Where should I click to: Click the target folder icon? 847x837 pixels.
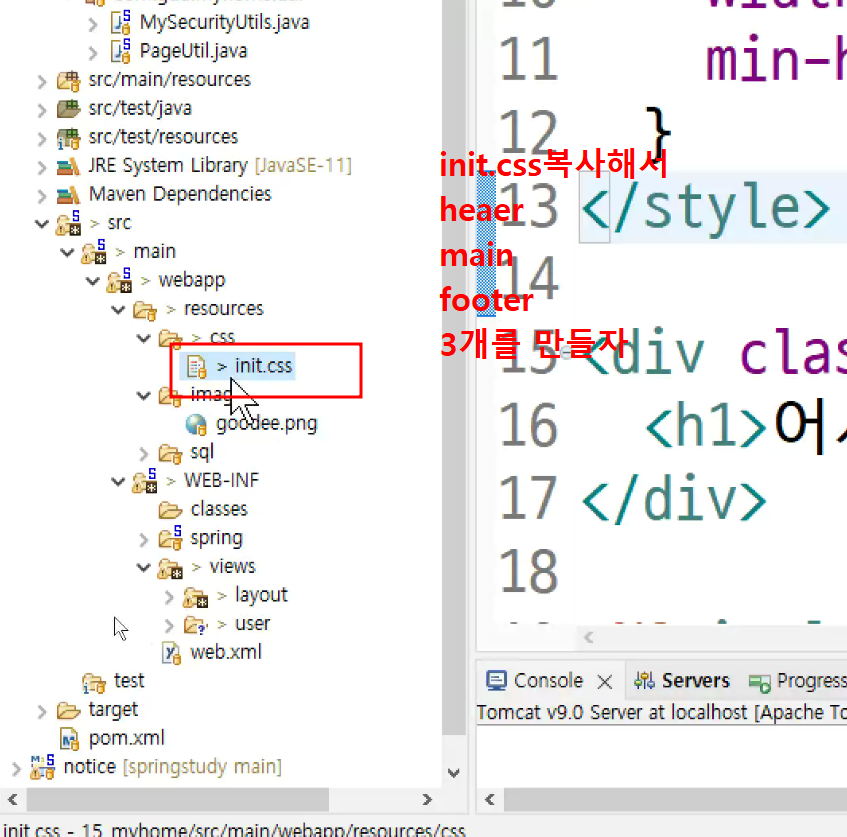tap(69, 711)
